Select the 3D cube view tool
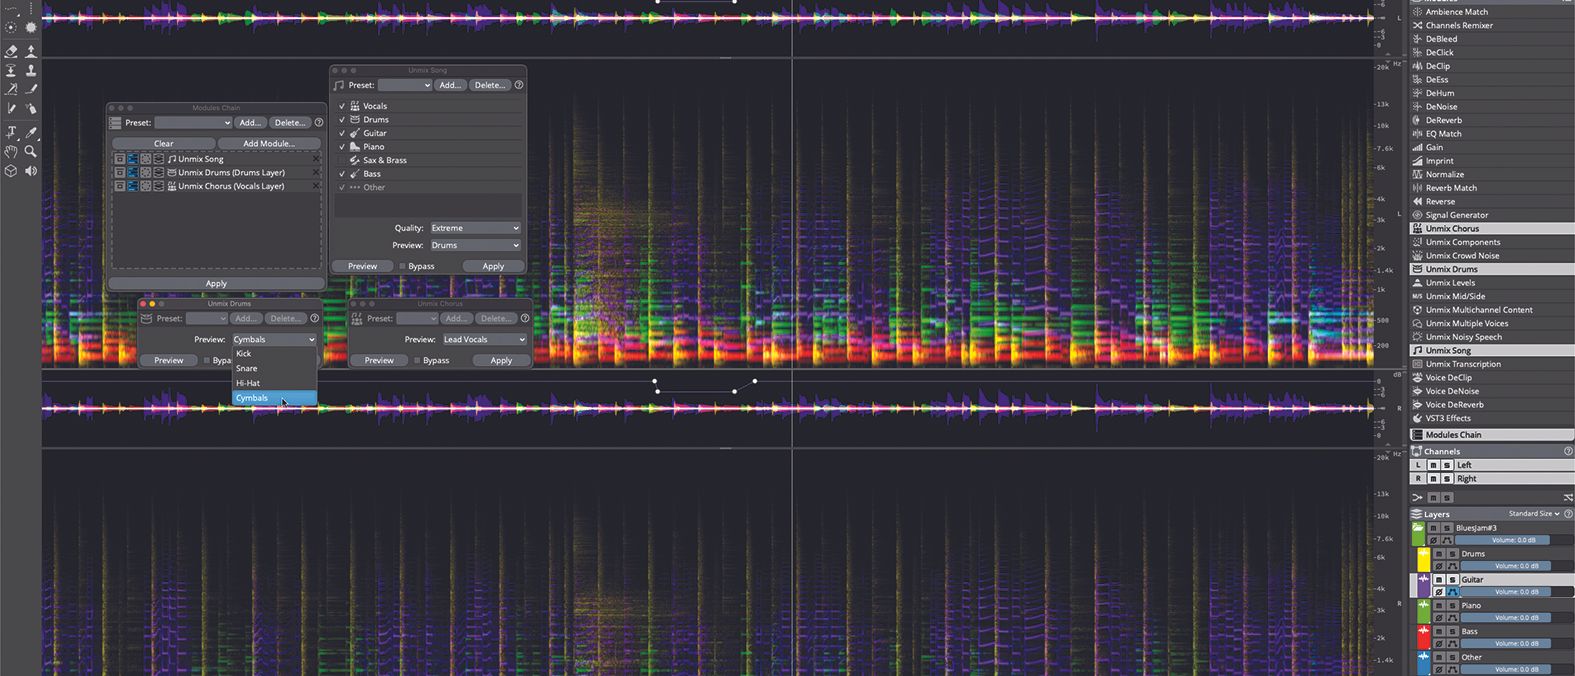The width and height of the screenshot is (1575, 676). point(11,171)
